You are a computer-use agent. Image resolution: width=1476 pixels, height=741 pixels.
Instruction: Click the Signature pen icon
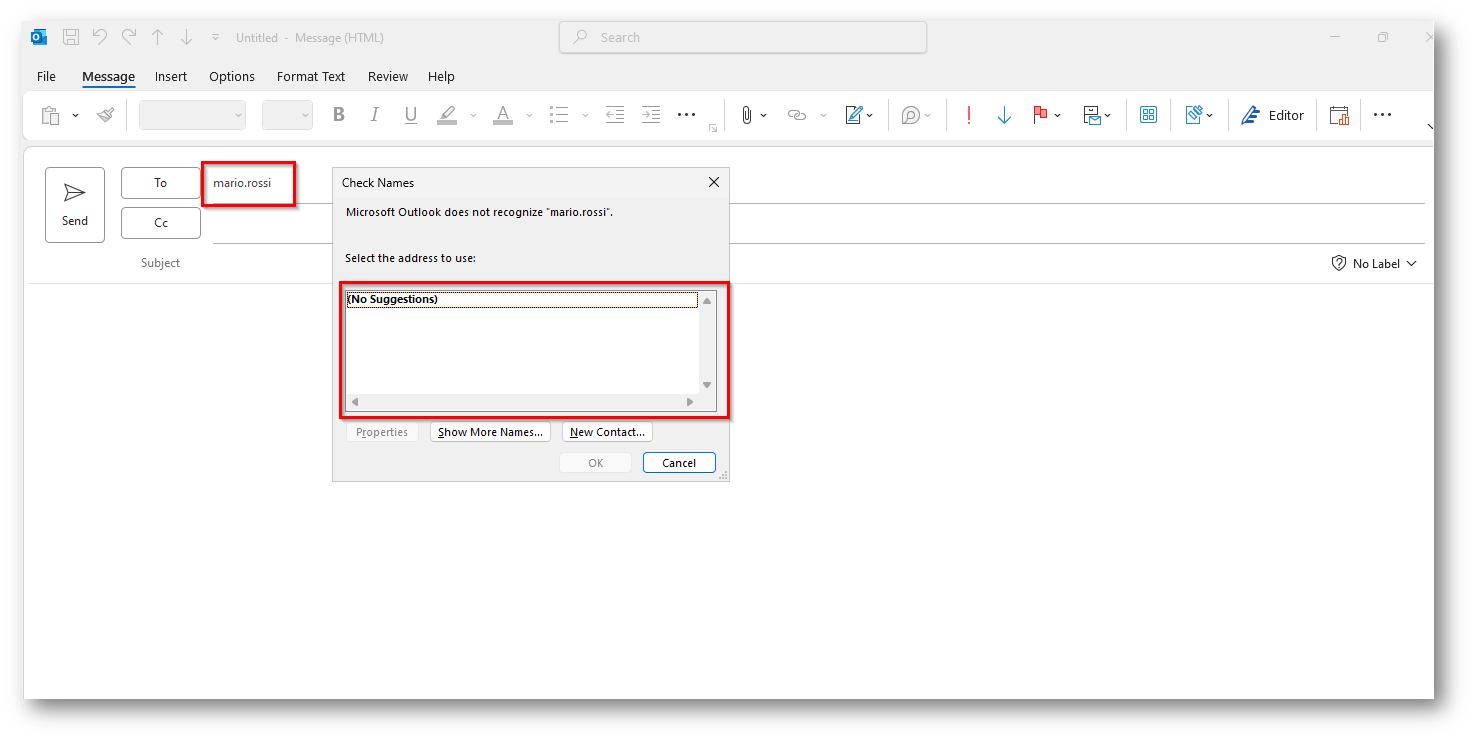click(853, 115)
